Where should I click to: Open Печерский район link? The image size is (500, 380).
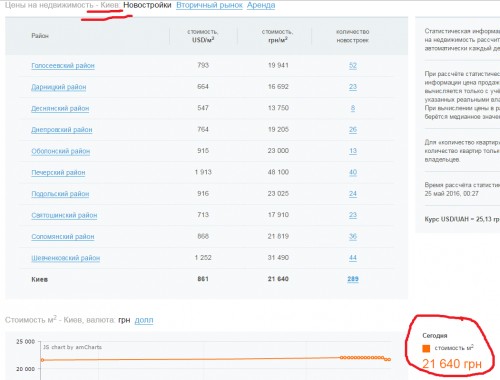coord(58,172)
